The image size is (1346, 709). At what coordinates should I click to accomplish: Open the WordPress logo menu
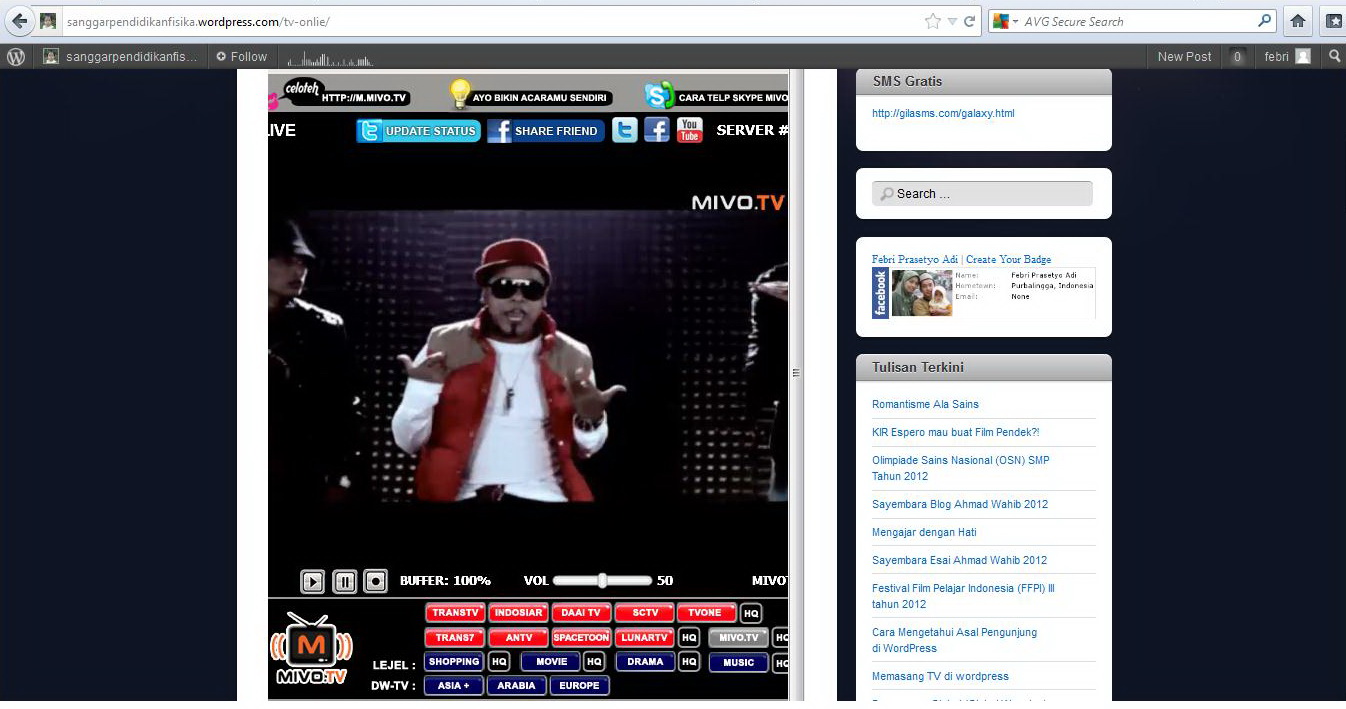tap(15, 57)
